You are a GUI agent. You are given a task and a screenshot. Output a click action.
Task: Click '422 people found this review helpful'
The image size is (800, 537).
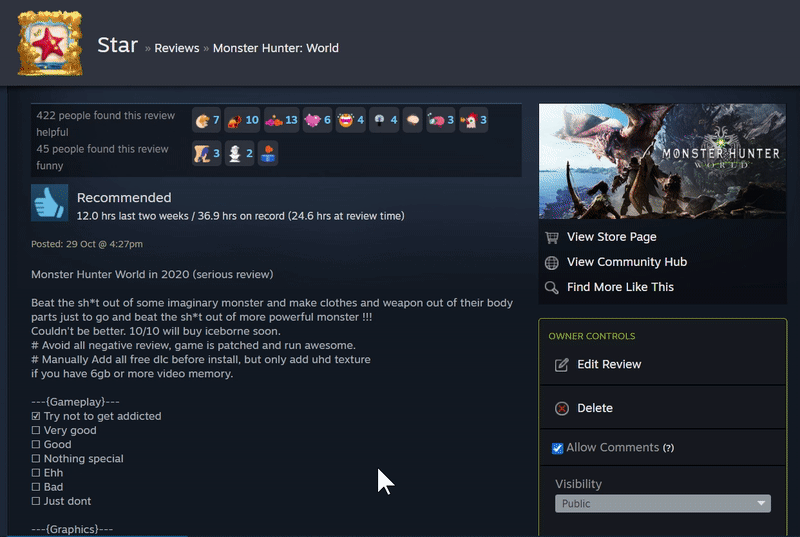pyautogui.click(x=106, y=123)
